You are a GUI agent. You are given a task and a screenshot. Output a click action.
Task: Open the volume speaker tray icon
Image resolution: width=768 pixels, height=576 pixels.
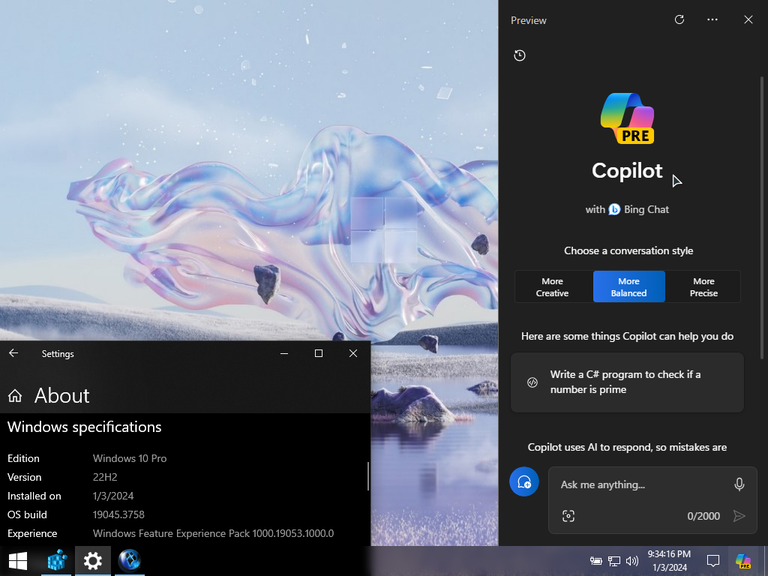pos(632,561)
